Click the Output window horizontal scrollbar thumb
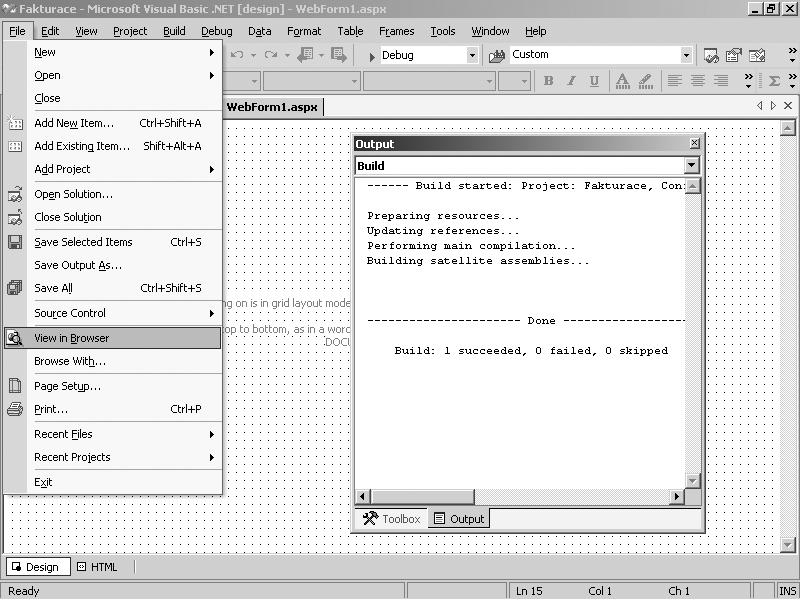 coord(422,496)
